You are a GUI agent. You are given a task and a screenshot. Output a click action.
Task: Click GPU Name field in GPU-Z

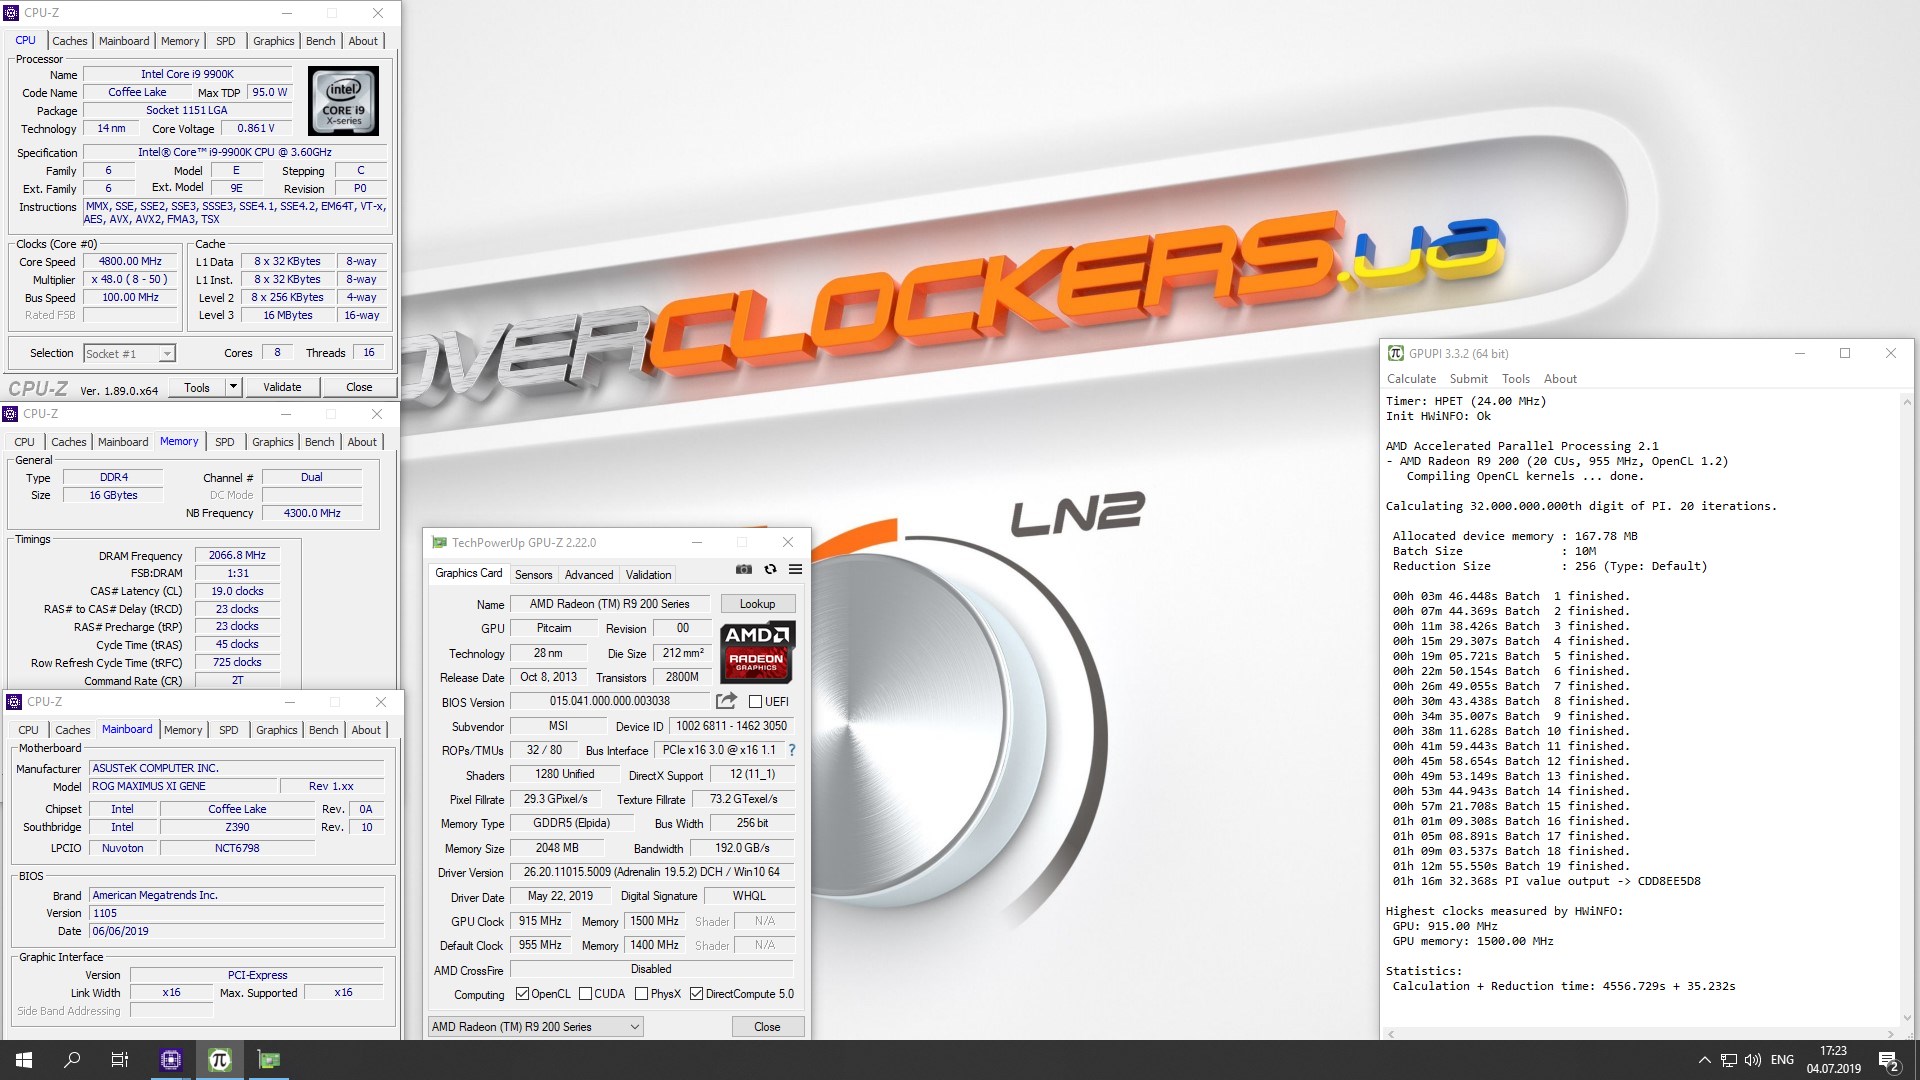pos(609,604)
